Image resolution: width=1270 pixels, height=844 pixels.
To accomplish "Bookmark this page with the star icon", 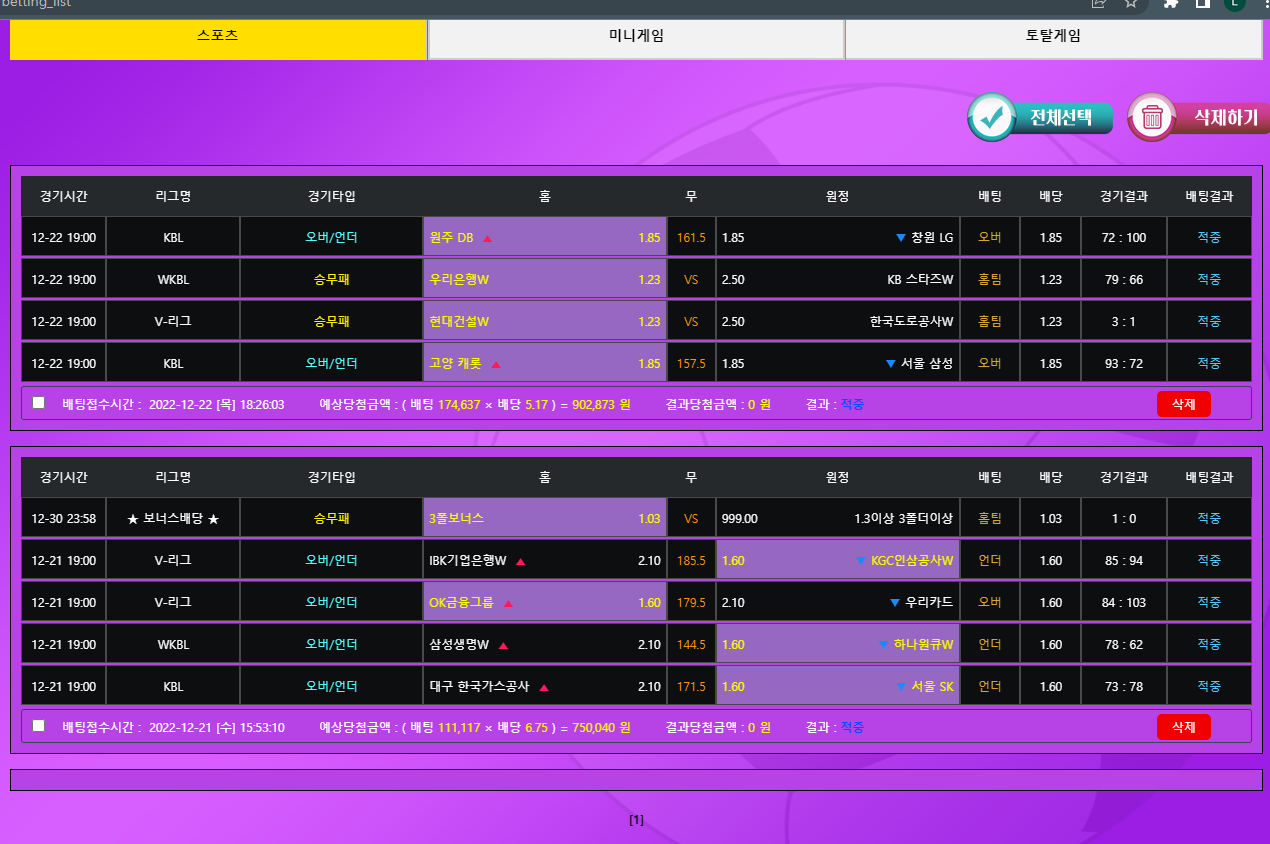I will (1131, 4).
